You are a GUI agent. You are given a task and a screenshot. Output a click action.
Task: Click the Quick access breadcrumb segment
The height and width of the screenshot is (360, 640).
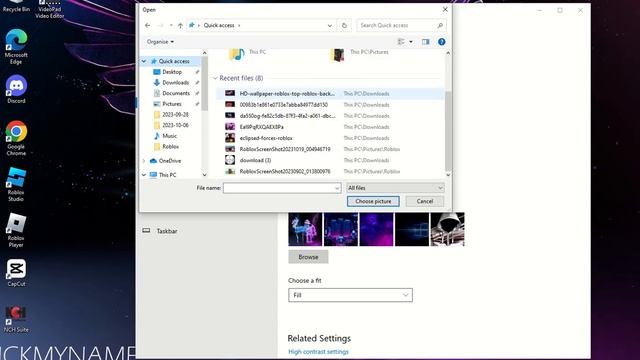point(219,25)
